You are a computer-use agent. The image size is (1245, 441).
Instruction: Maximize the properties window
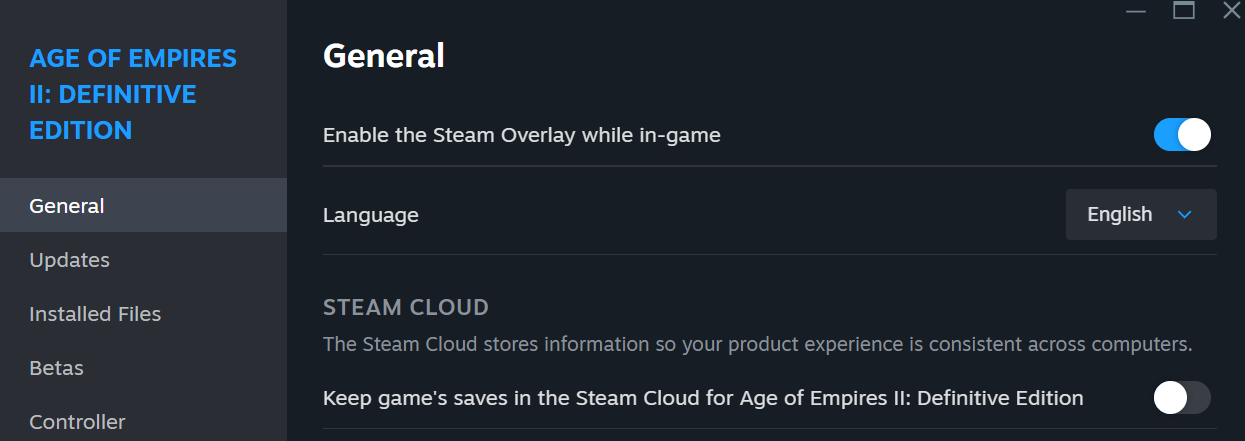pyautogui.click(x=1184, y=11)
